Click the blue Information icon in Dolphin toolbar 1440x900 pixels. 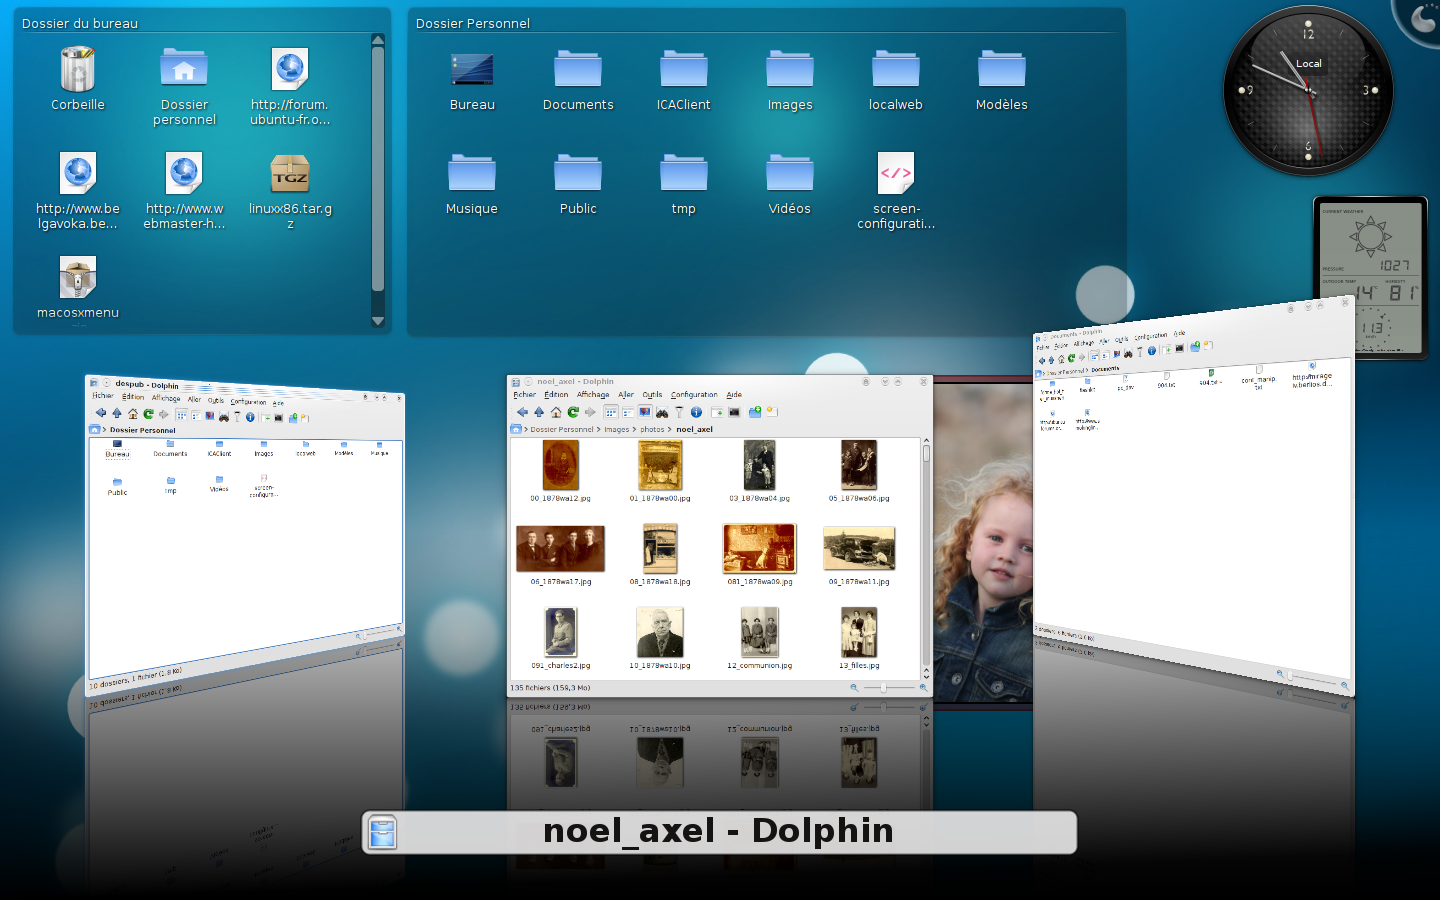tap(696, 412)
